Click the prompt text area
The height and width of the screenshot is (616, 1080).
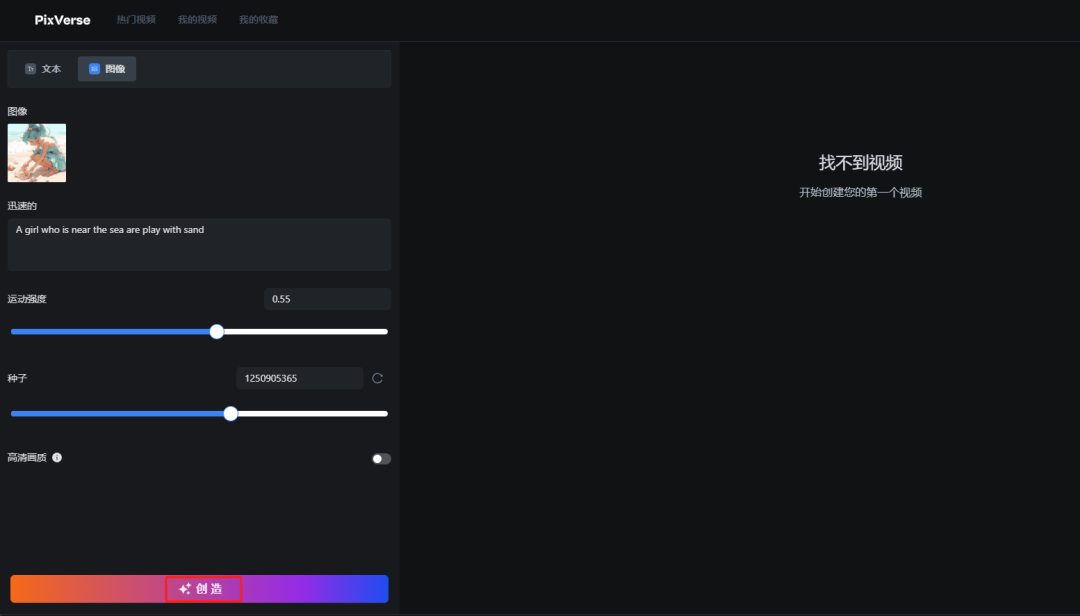[199, 244]
